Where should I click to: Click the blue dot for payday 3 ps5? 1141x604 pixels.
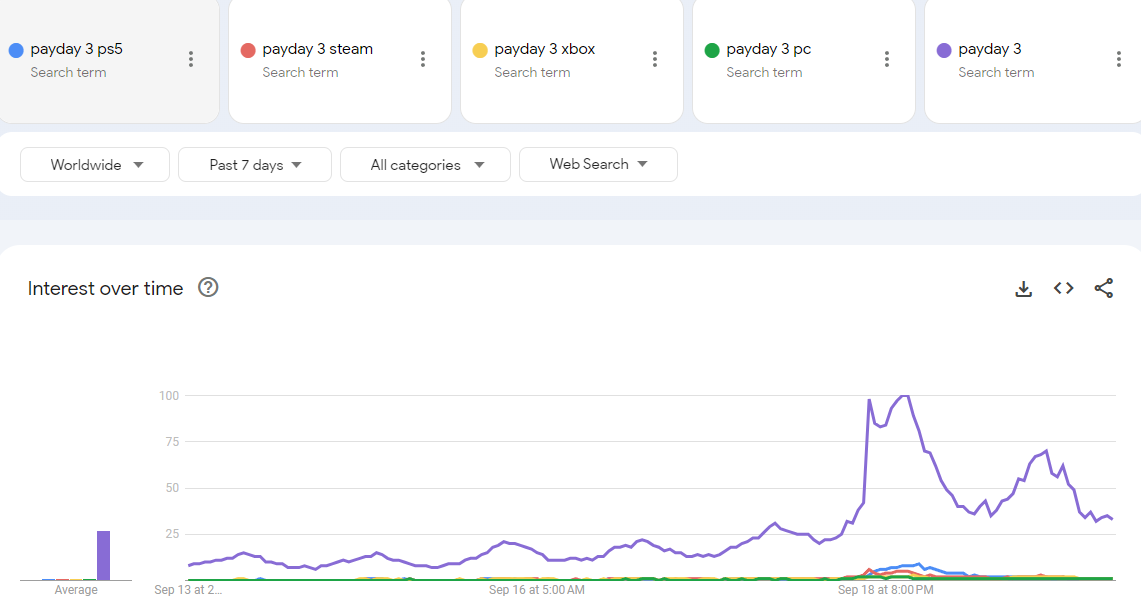point(16,50)
